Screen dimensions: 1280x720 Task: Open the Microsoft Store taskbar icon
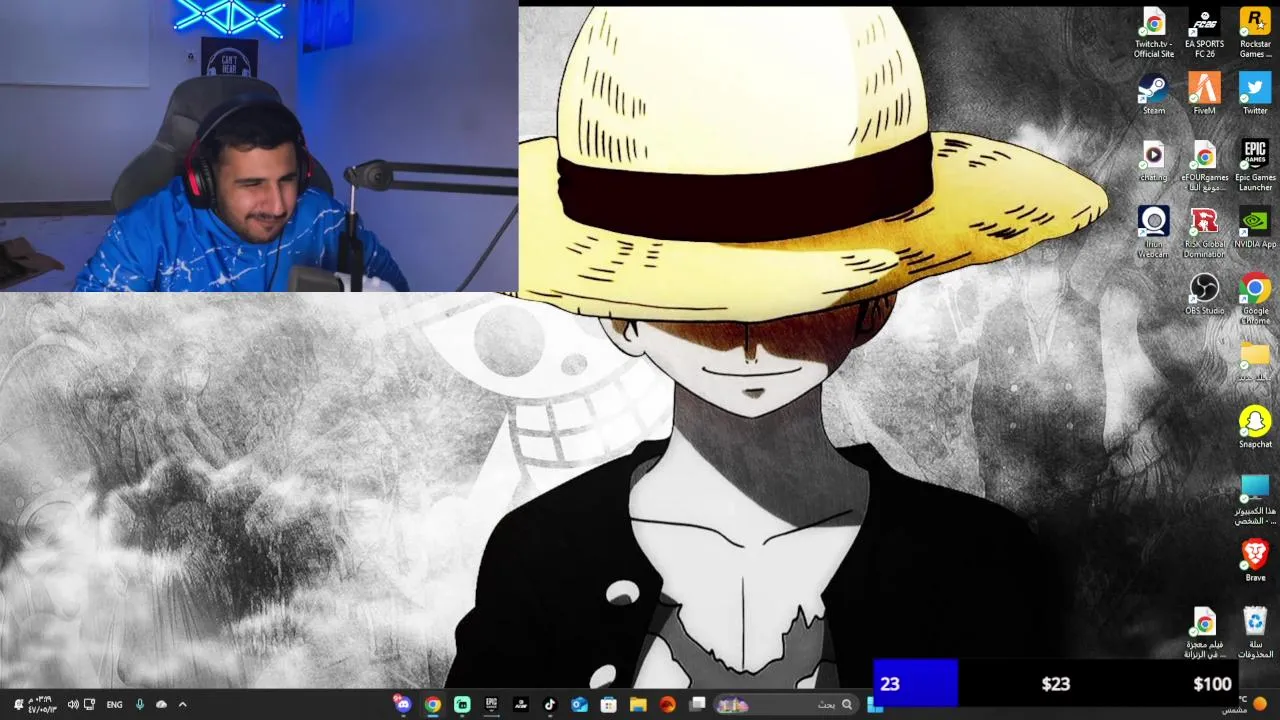608,704
